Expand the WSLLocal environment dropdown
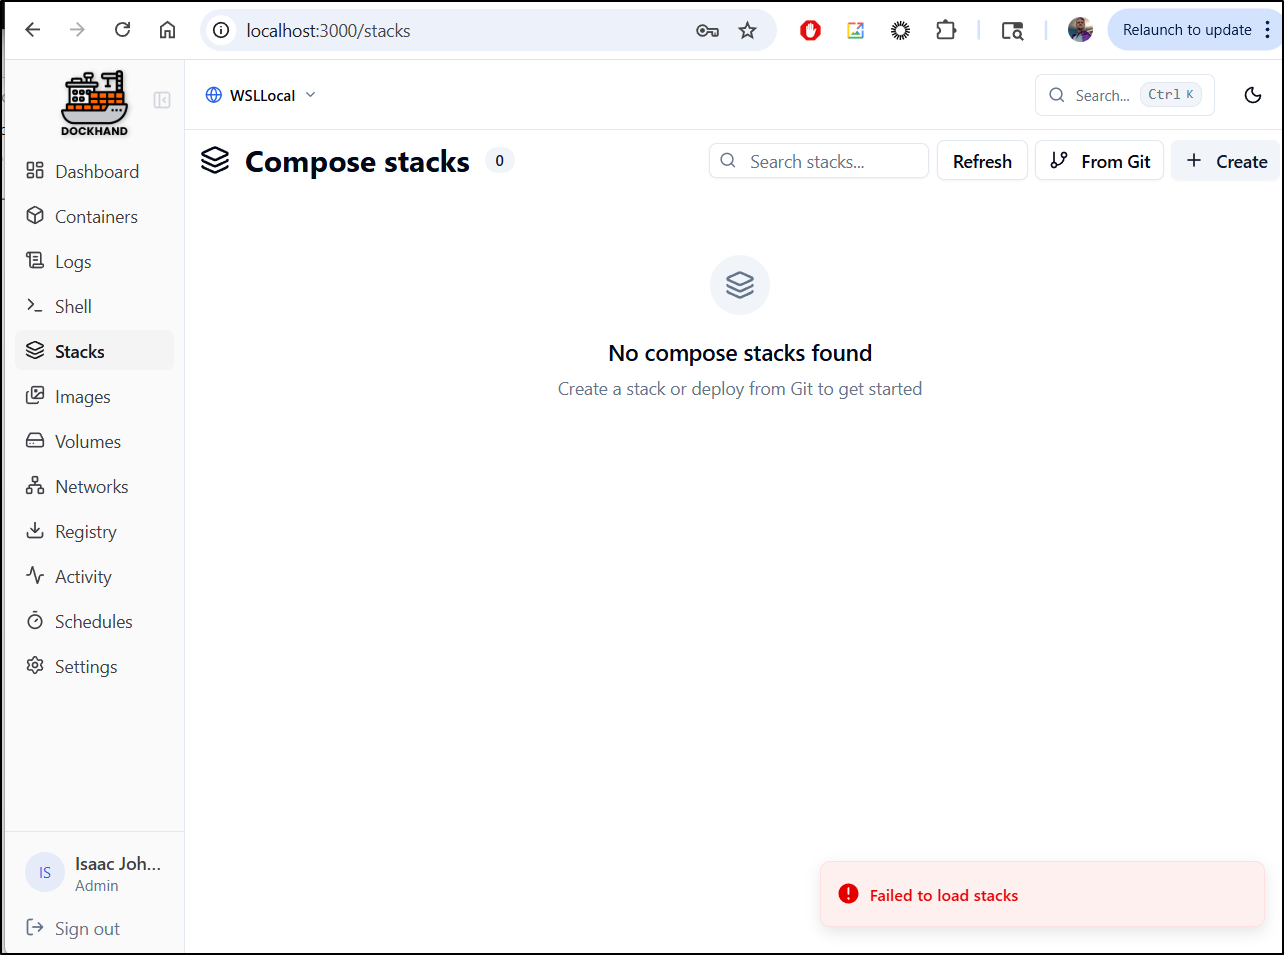This screenshot has height=955, width=1284. 261,95
